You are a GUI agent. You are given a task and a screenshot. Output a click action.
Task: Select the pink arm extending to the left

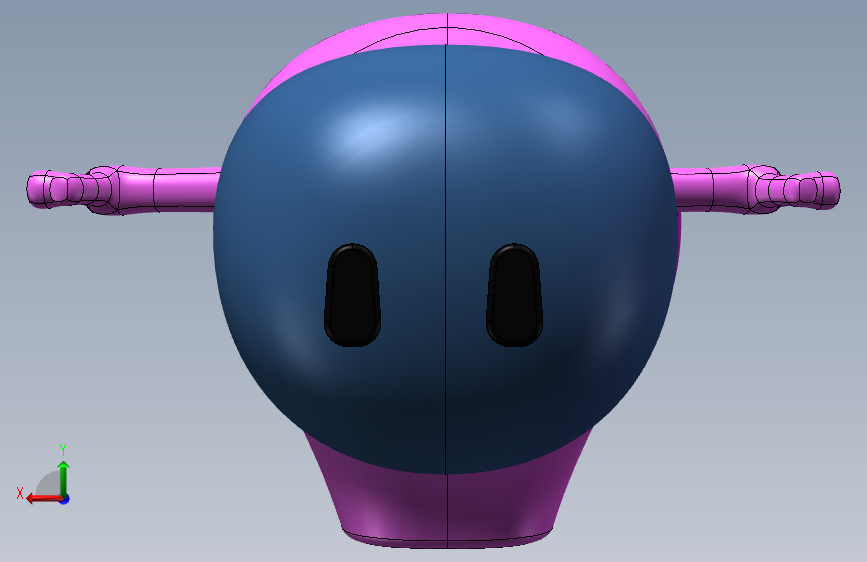point(124,190)
